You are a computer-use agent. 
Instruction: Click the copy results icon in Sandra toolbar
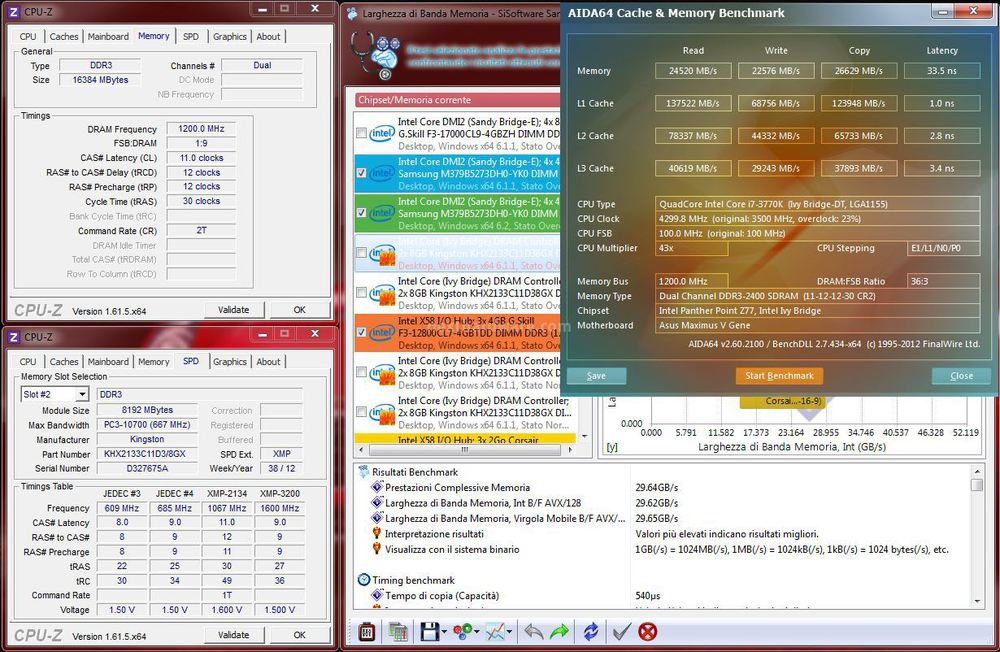[x=398, y=632]
